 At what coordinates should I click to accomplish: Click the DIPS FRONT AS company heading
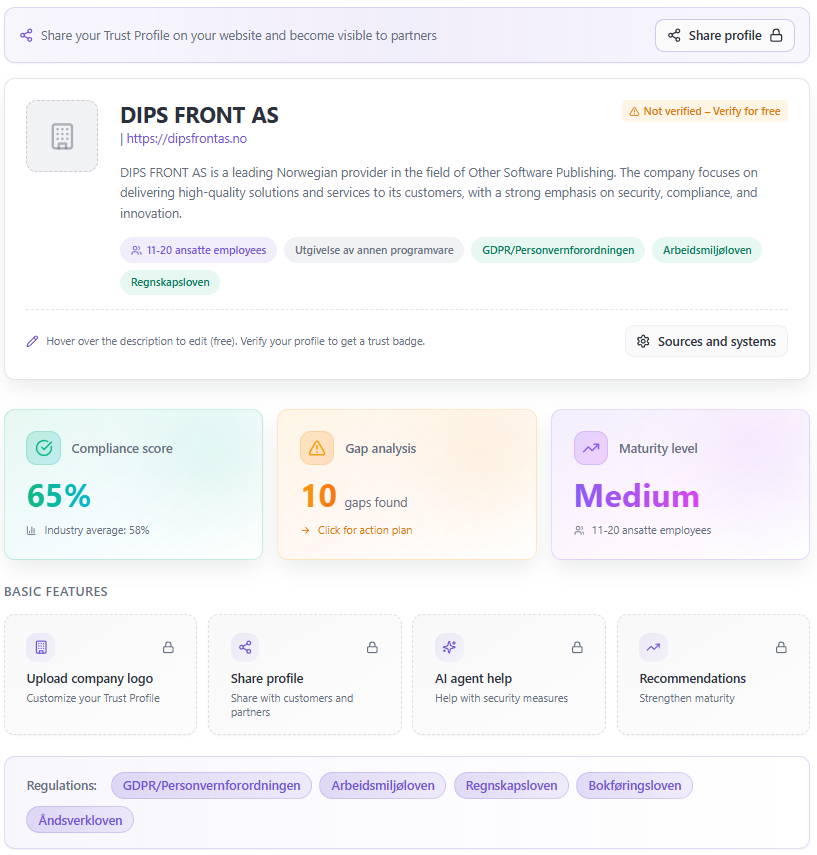tap(200, 115)
